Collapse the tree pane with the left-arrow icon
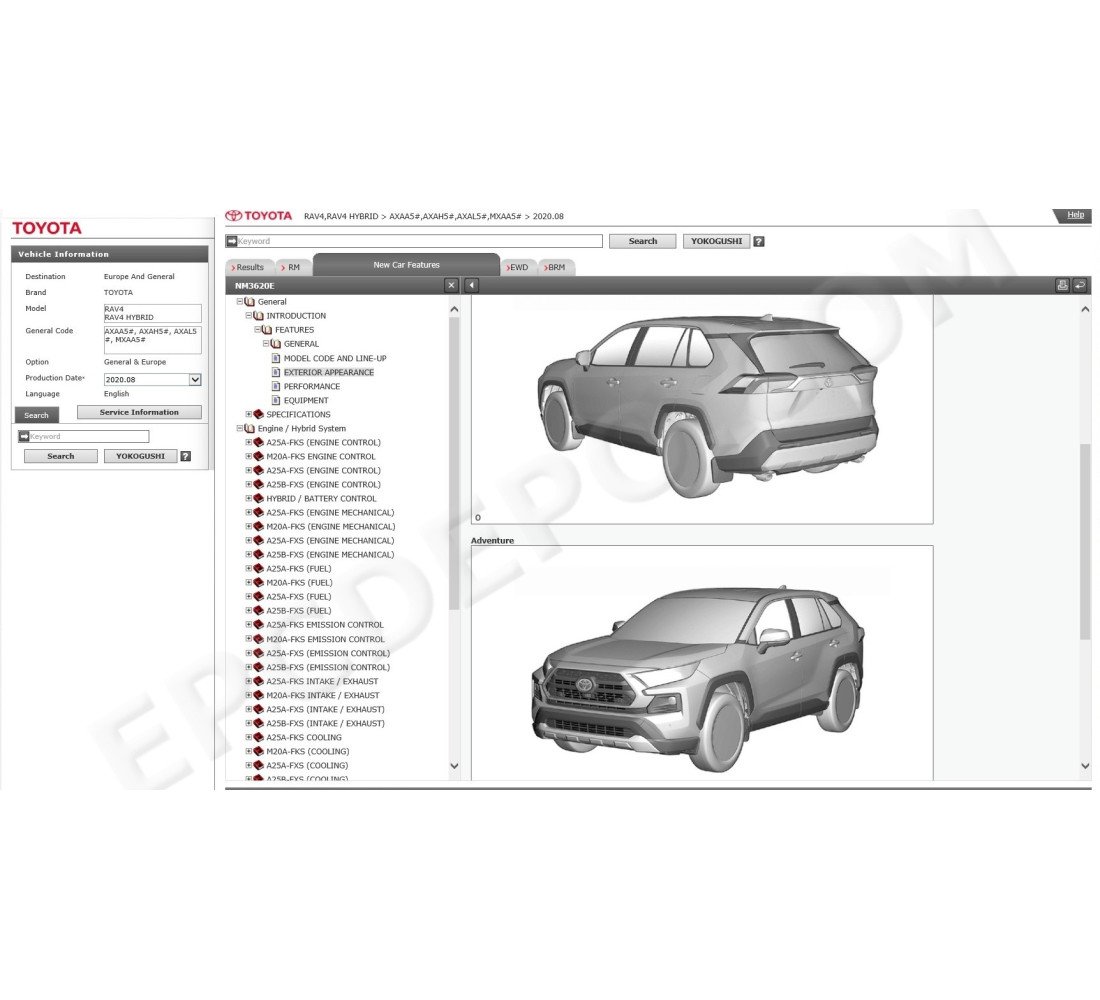1100x1000 pixels. (471, 285)
